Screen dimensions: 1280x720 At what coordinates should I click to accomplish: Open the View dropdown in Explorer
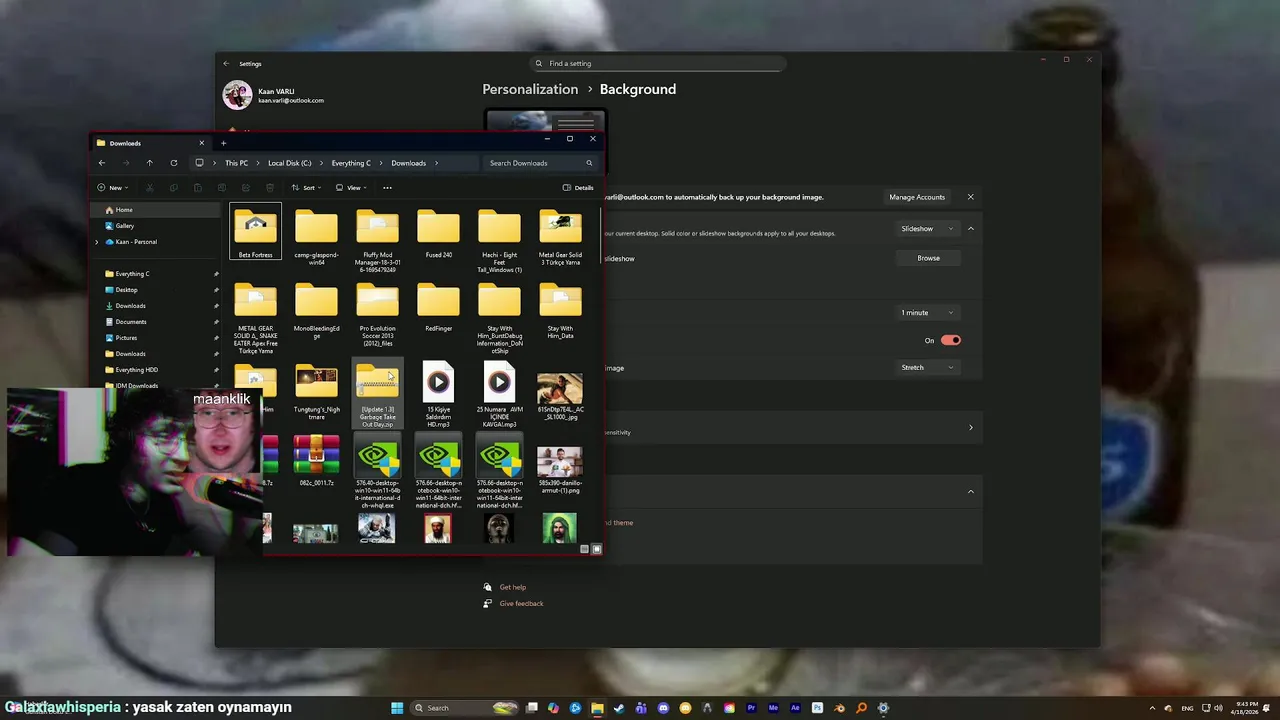click(351, 187)
